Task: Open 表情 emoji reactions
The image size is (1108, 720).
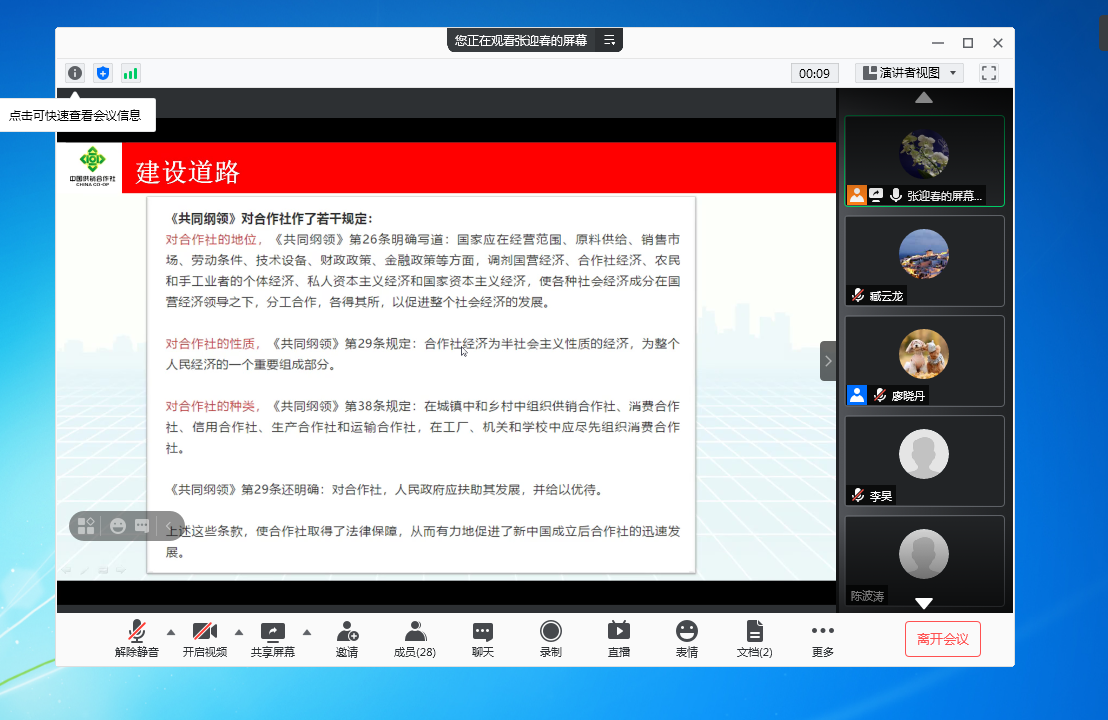Action: 687,639
